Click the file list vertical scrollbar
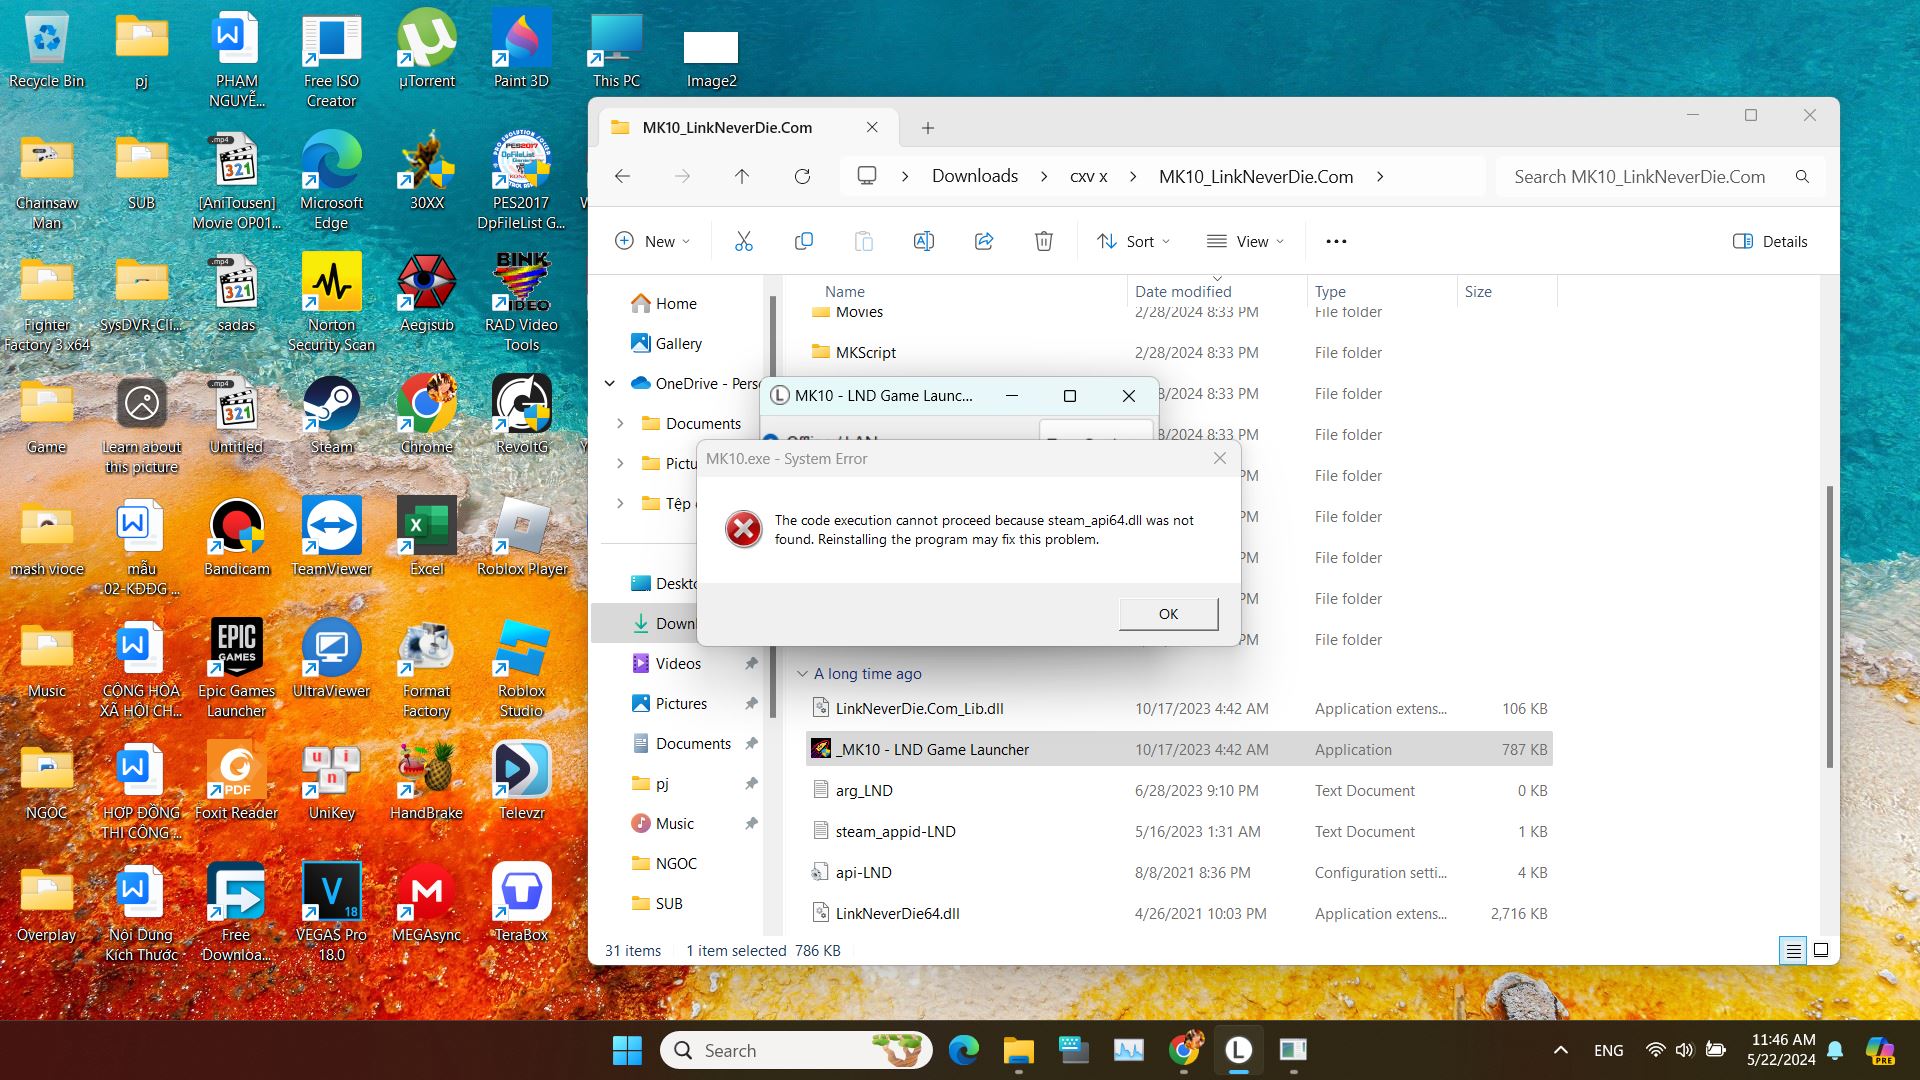This screenshot has width=1920, height=1080. pos(1829,626)
